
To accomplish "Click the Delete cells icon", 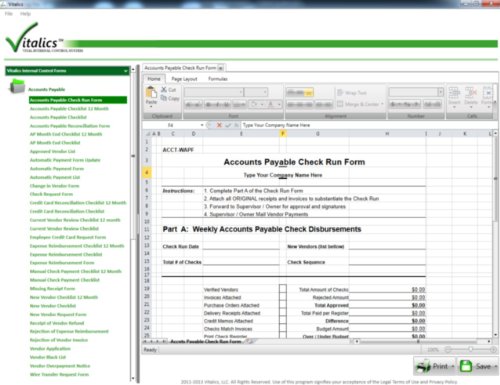I will tap(471, 93).
